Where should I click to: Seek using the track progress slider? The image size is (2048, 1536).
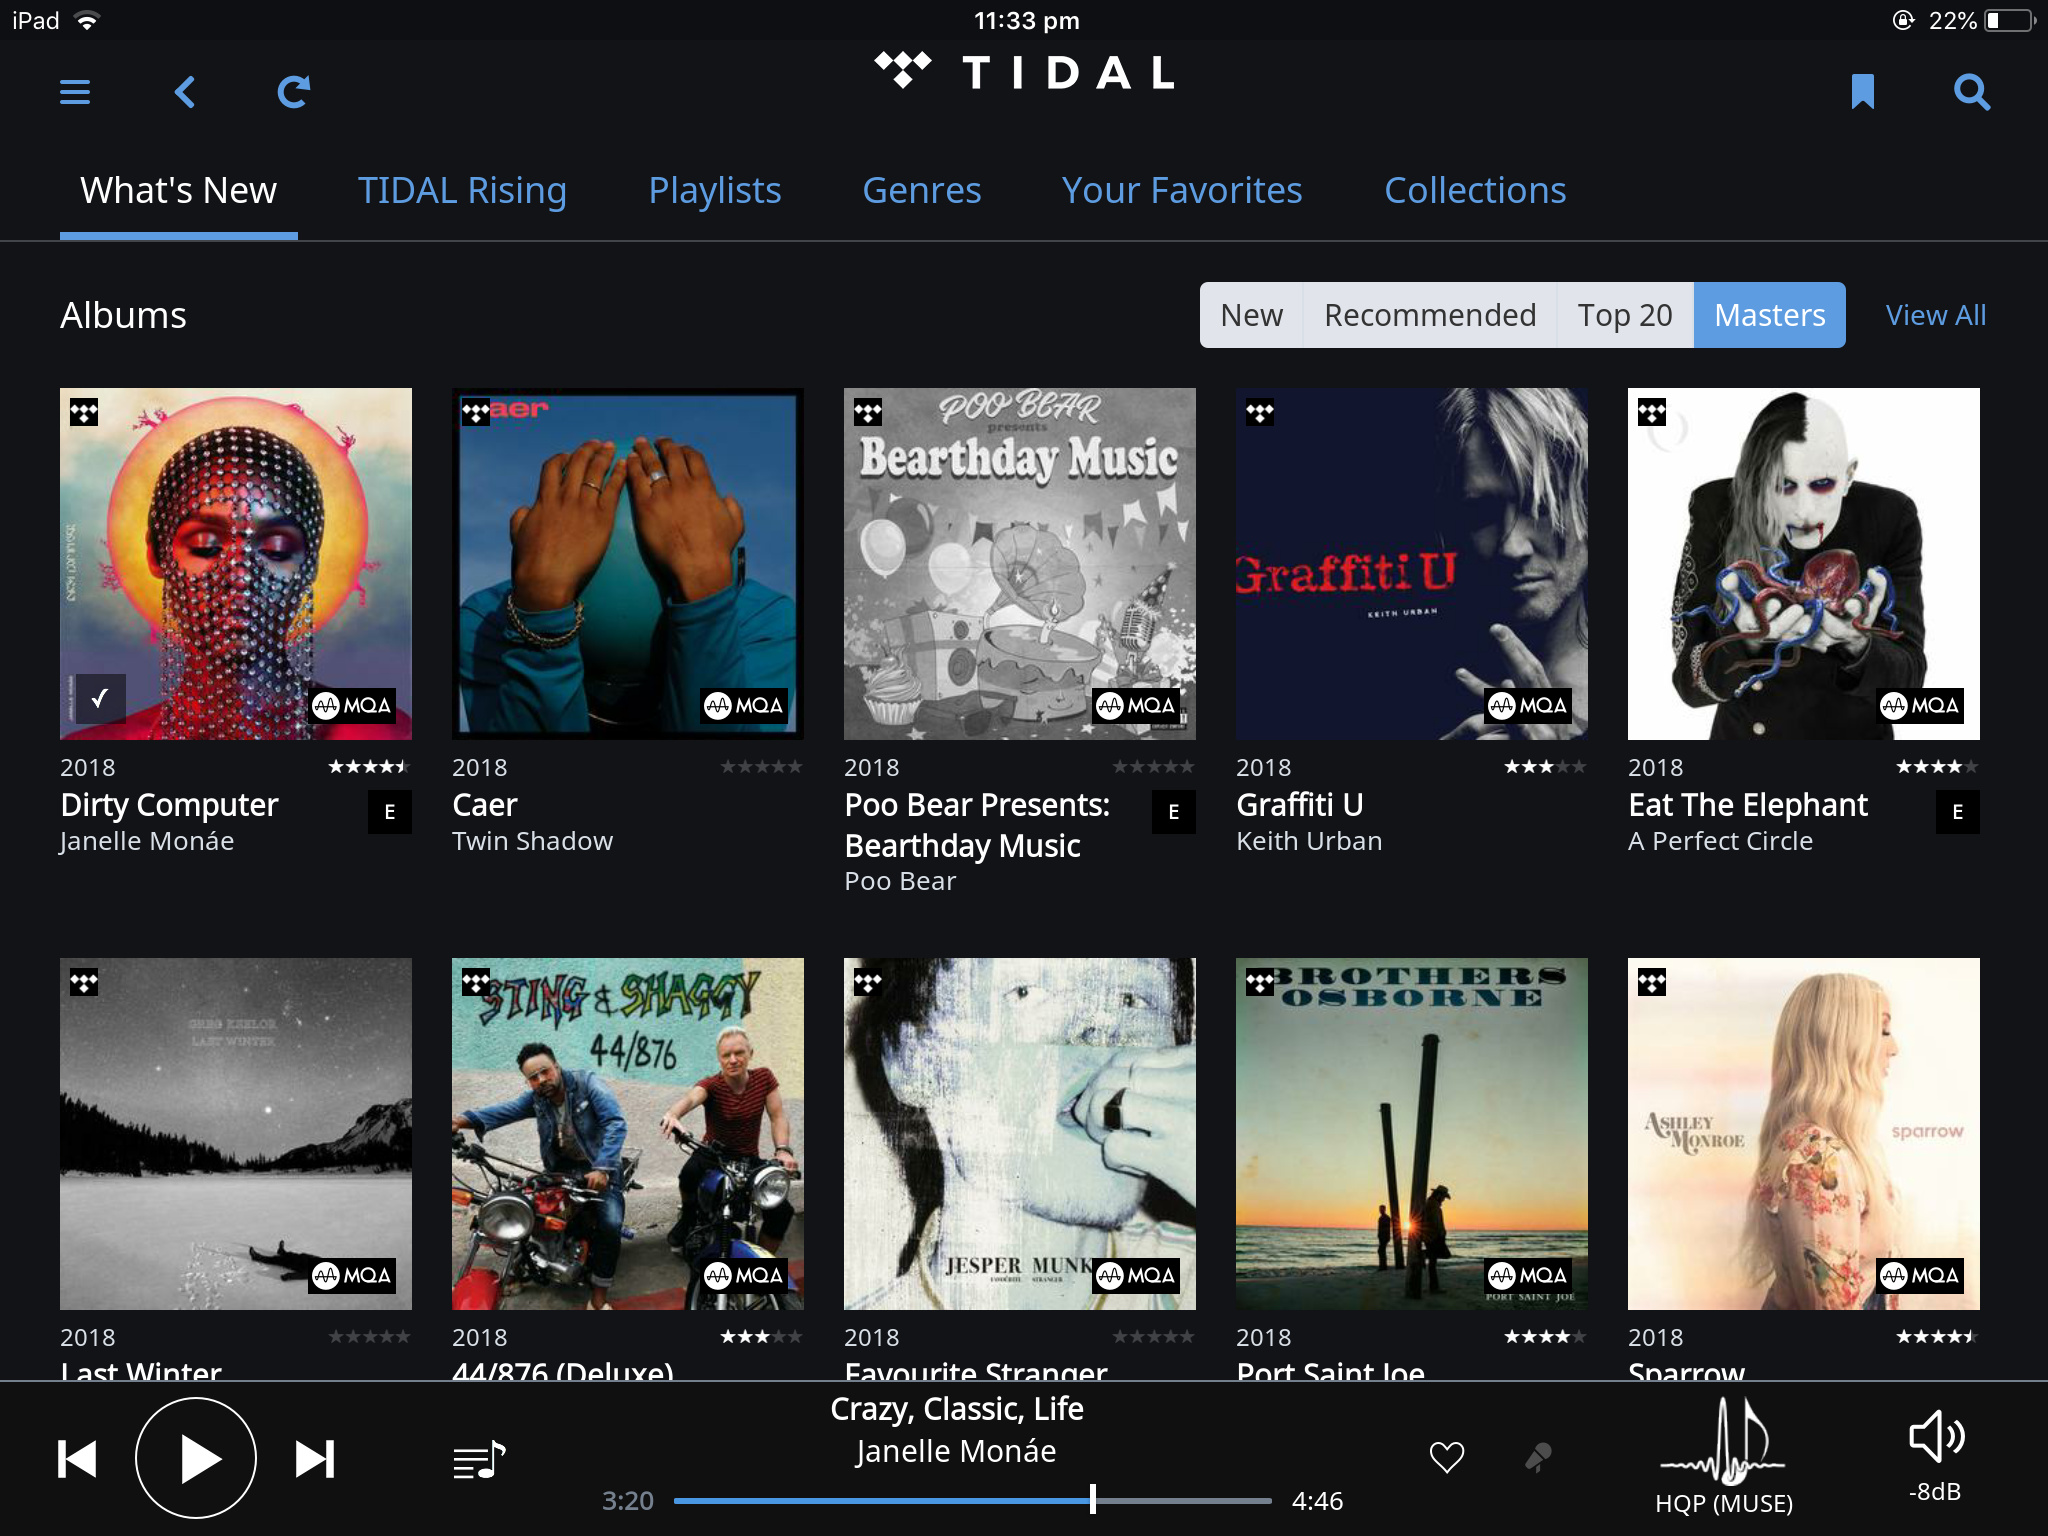pyautogui.click(x=973, y=1500)
